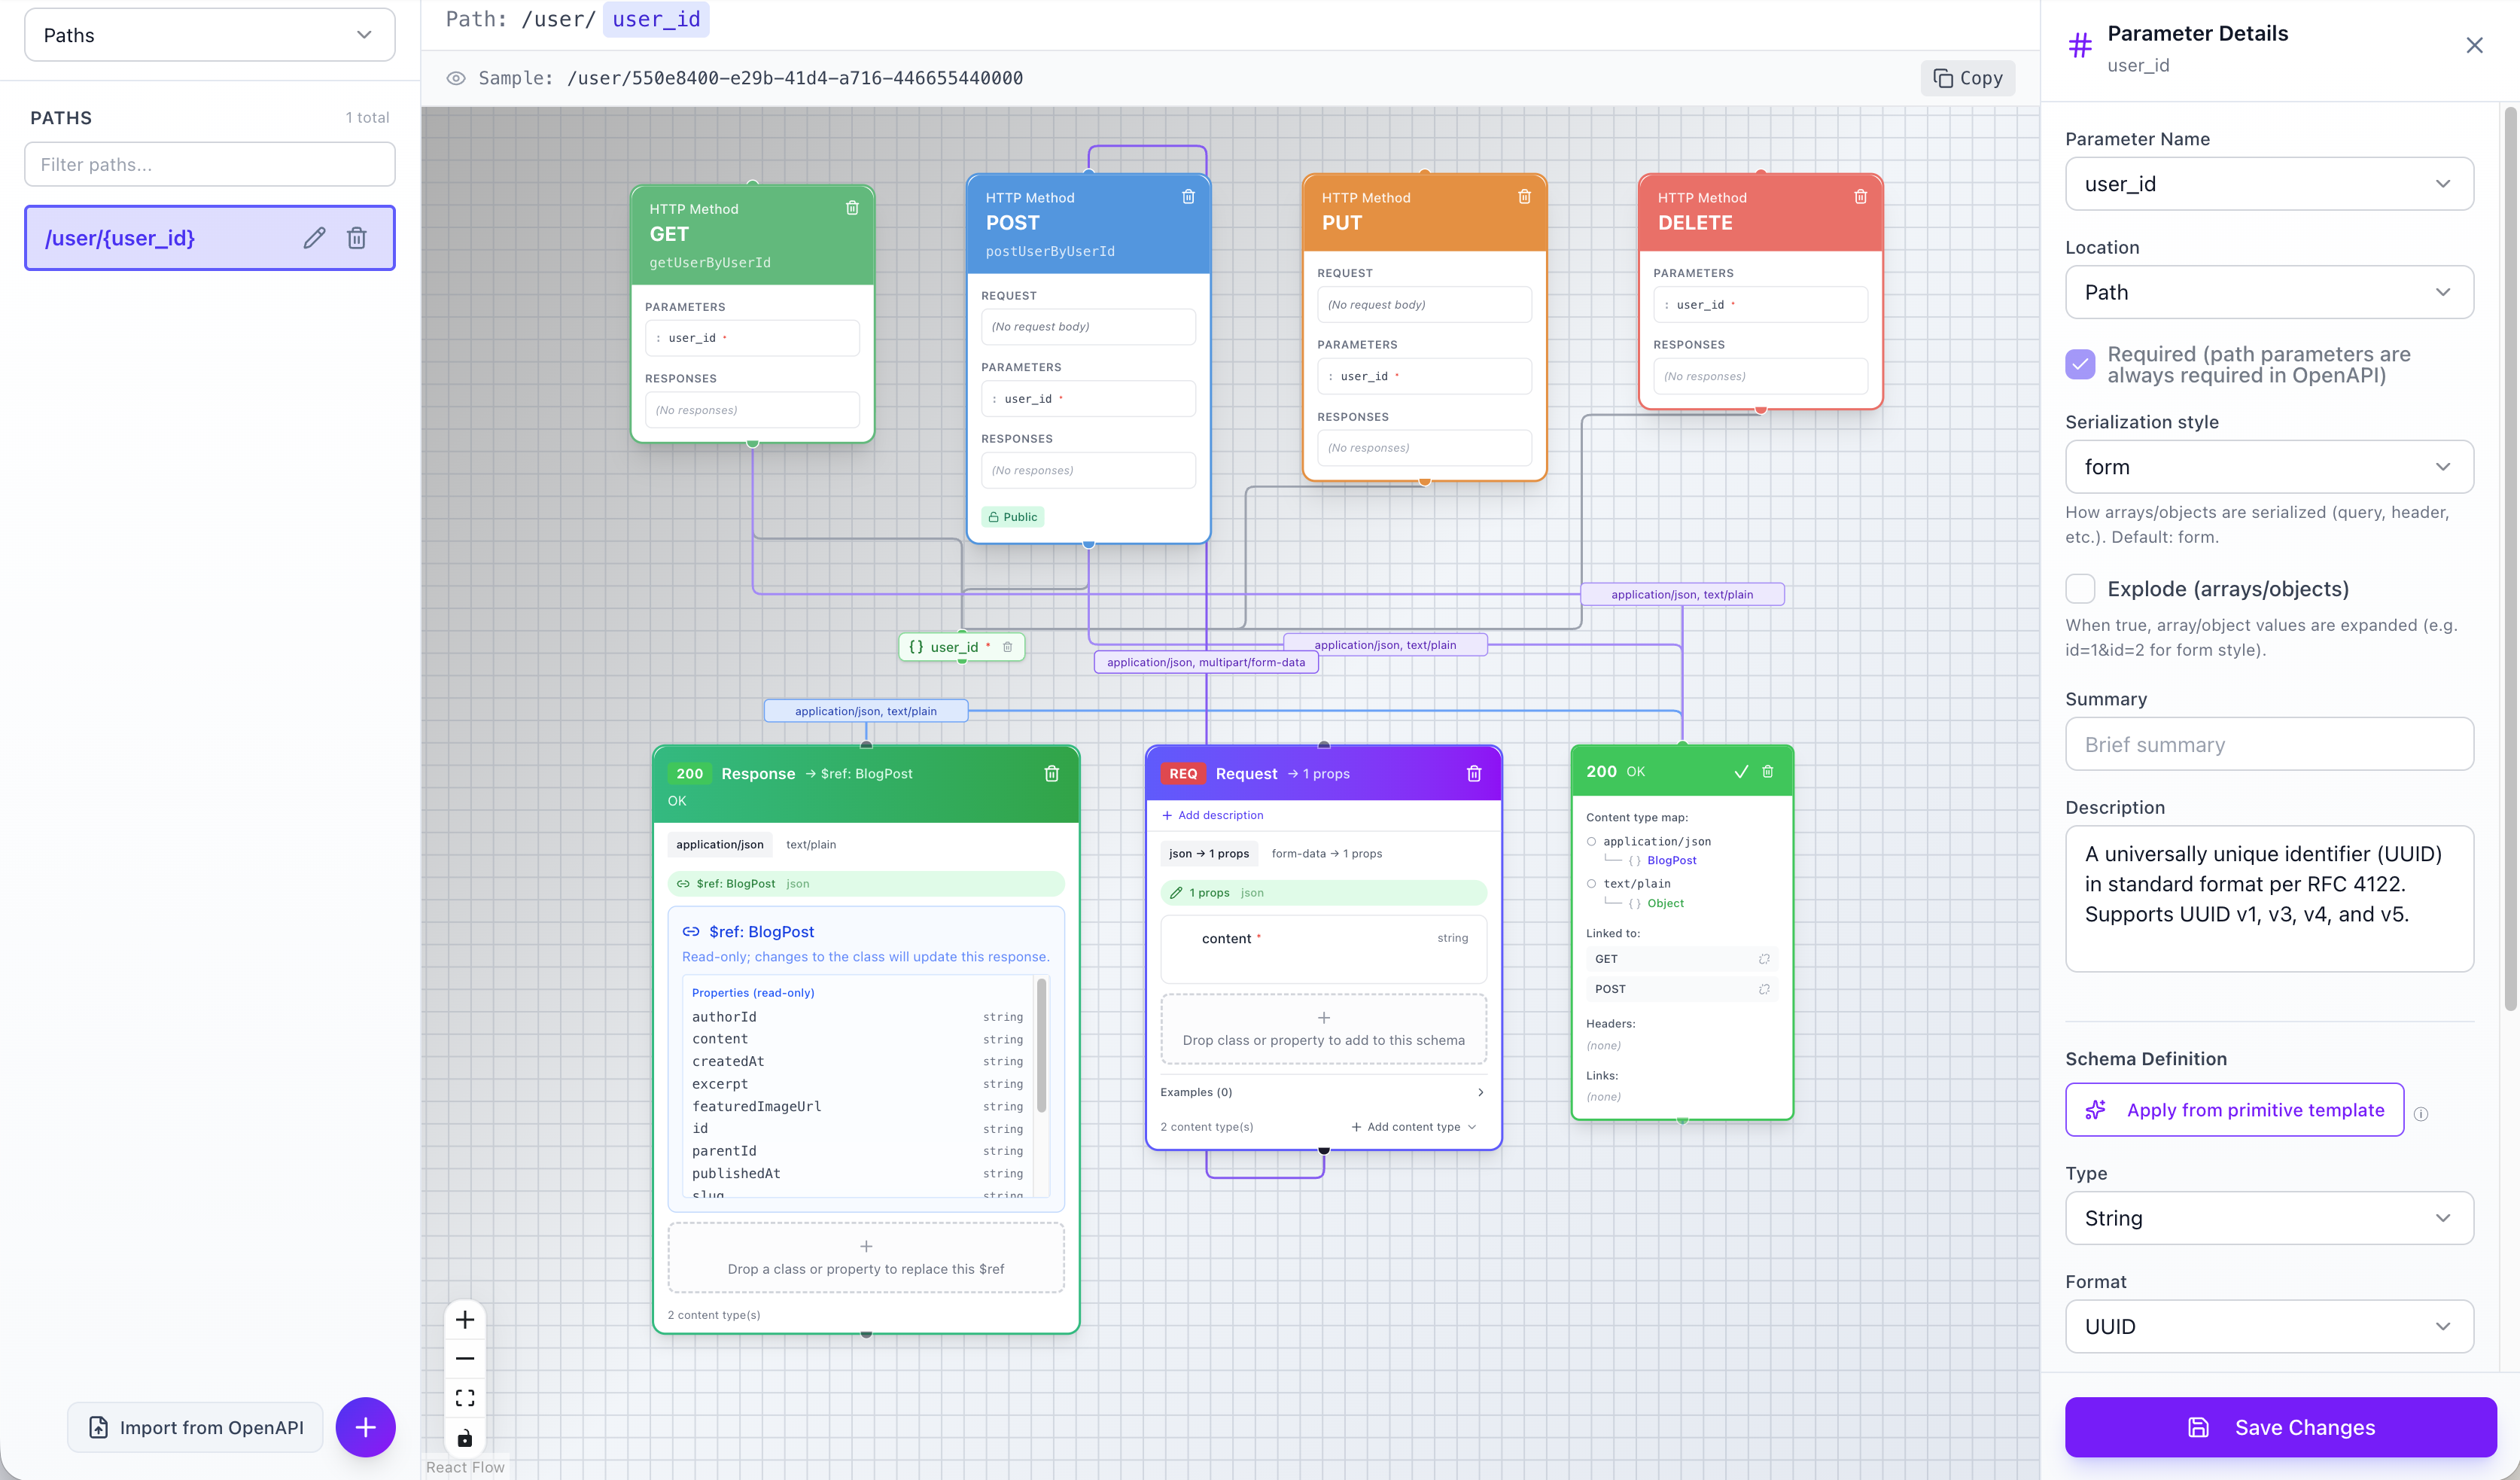Open the new item plus button near Import
Screen dimensions: 2520x1480
[x=365, y=1427]
